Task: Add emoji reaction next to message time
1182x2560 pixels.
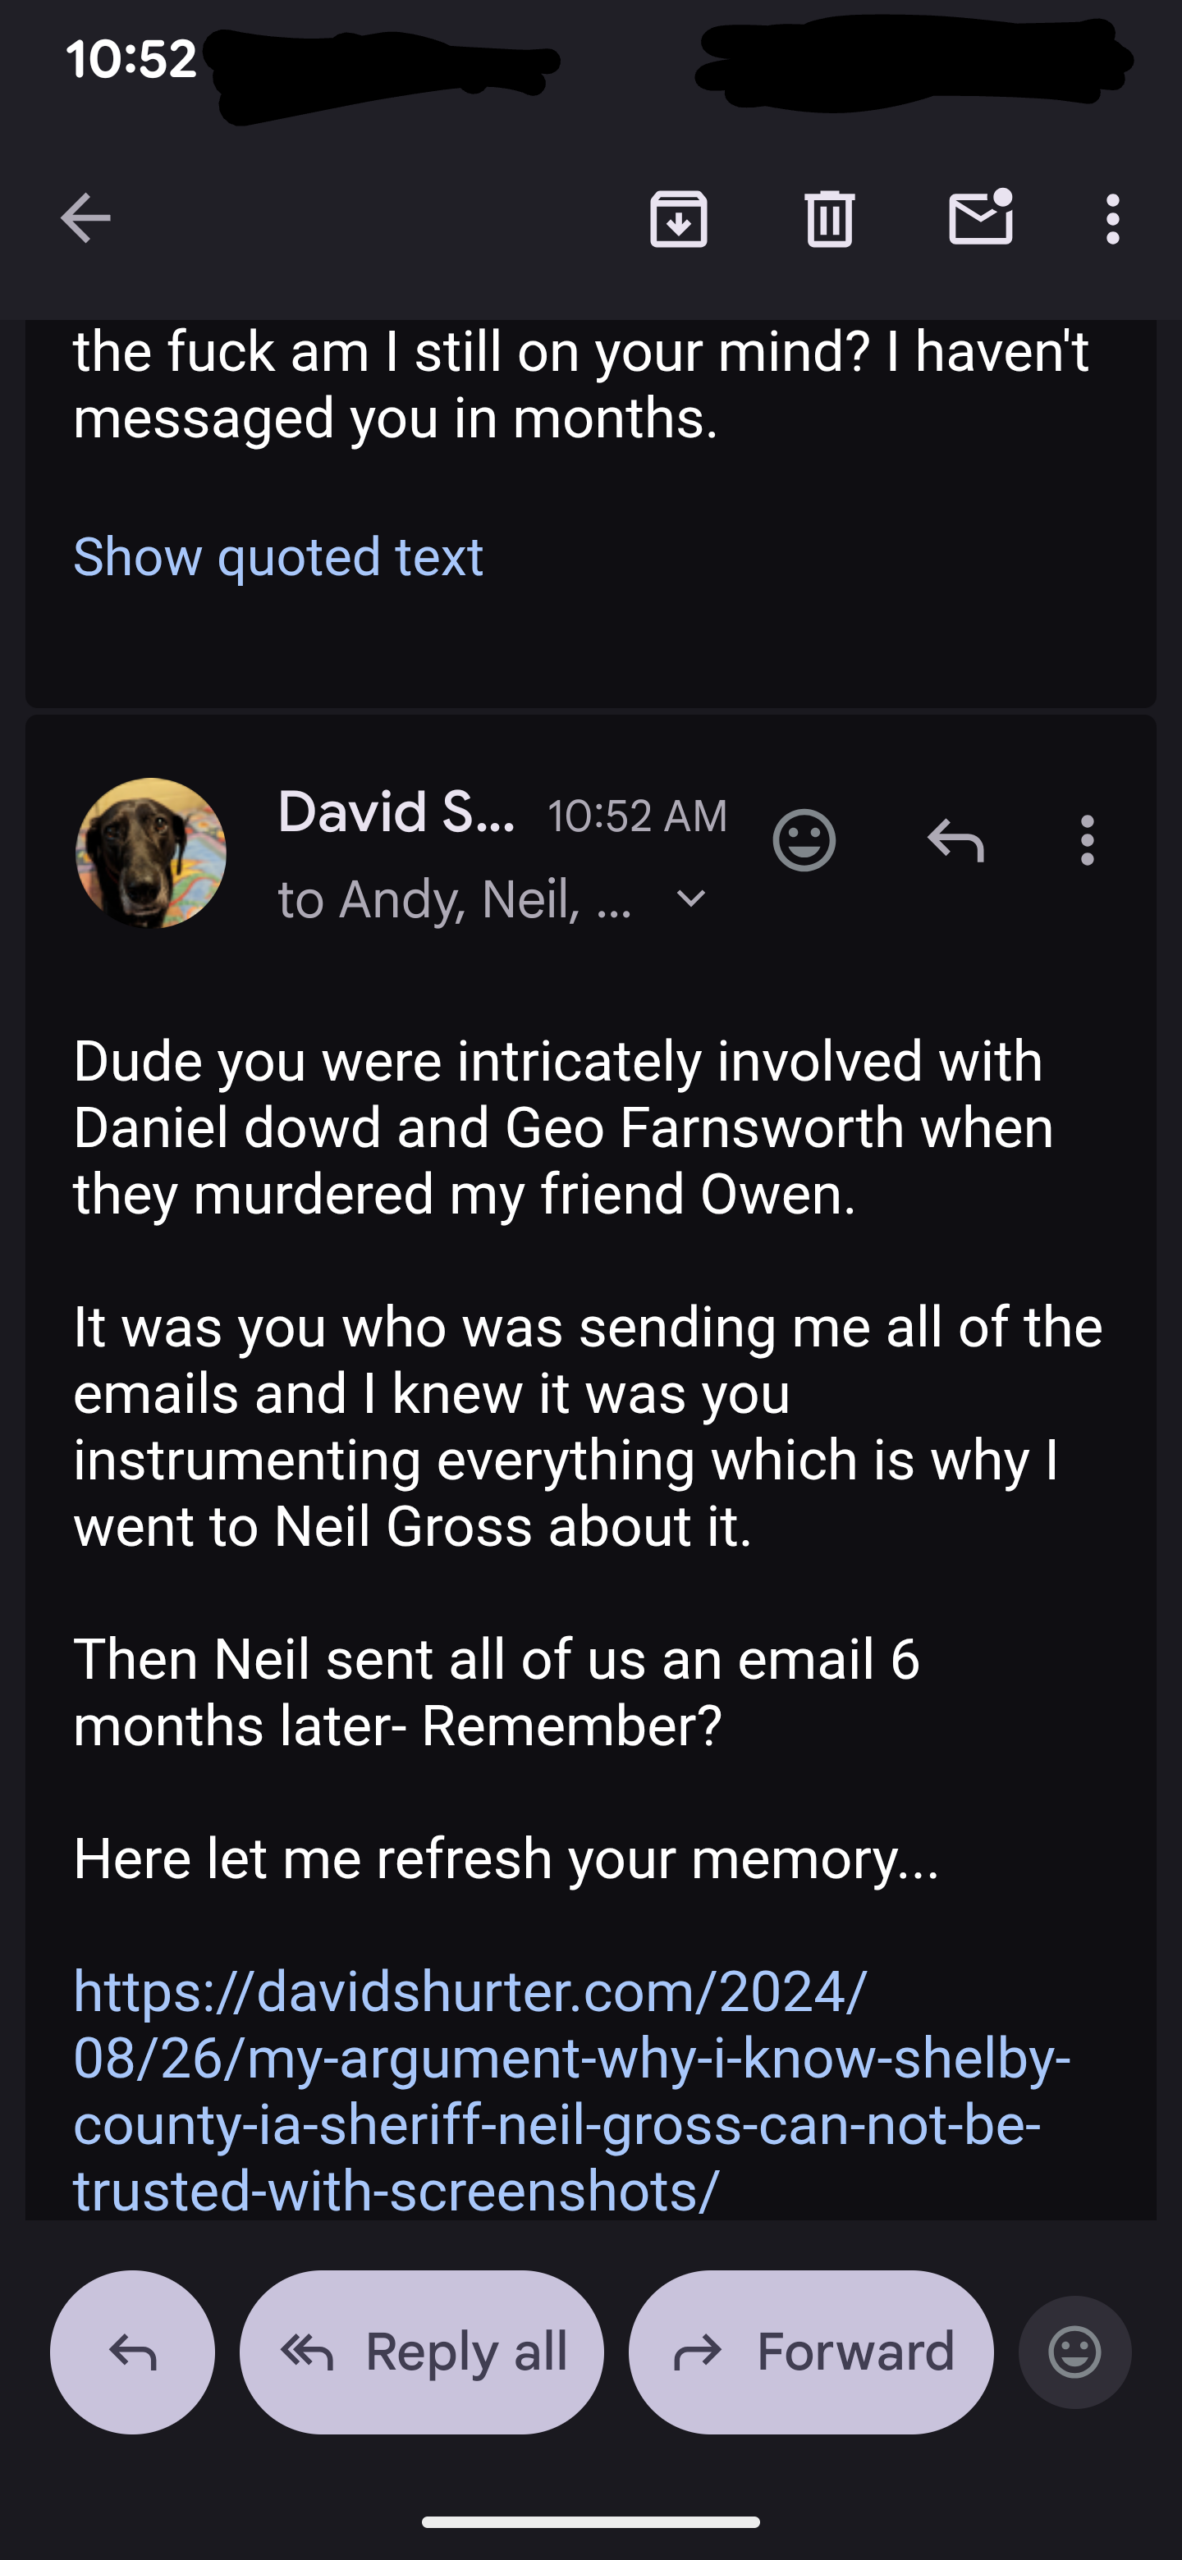Action: (x=804, y=840)
